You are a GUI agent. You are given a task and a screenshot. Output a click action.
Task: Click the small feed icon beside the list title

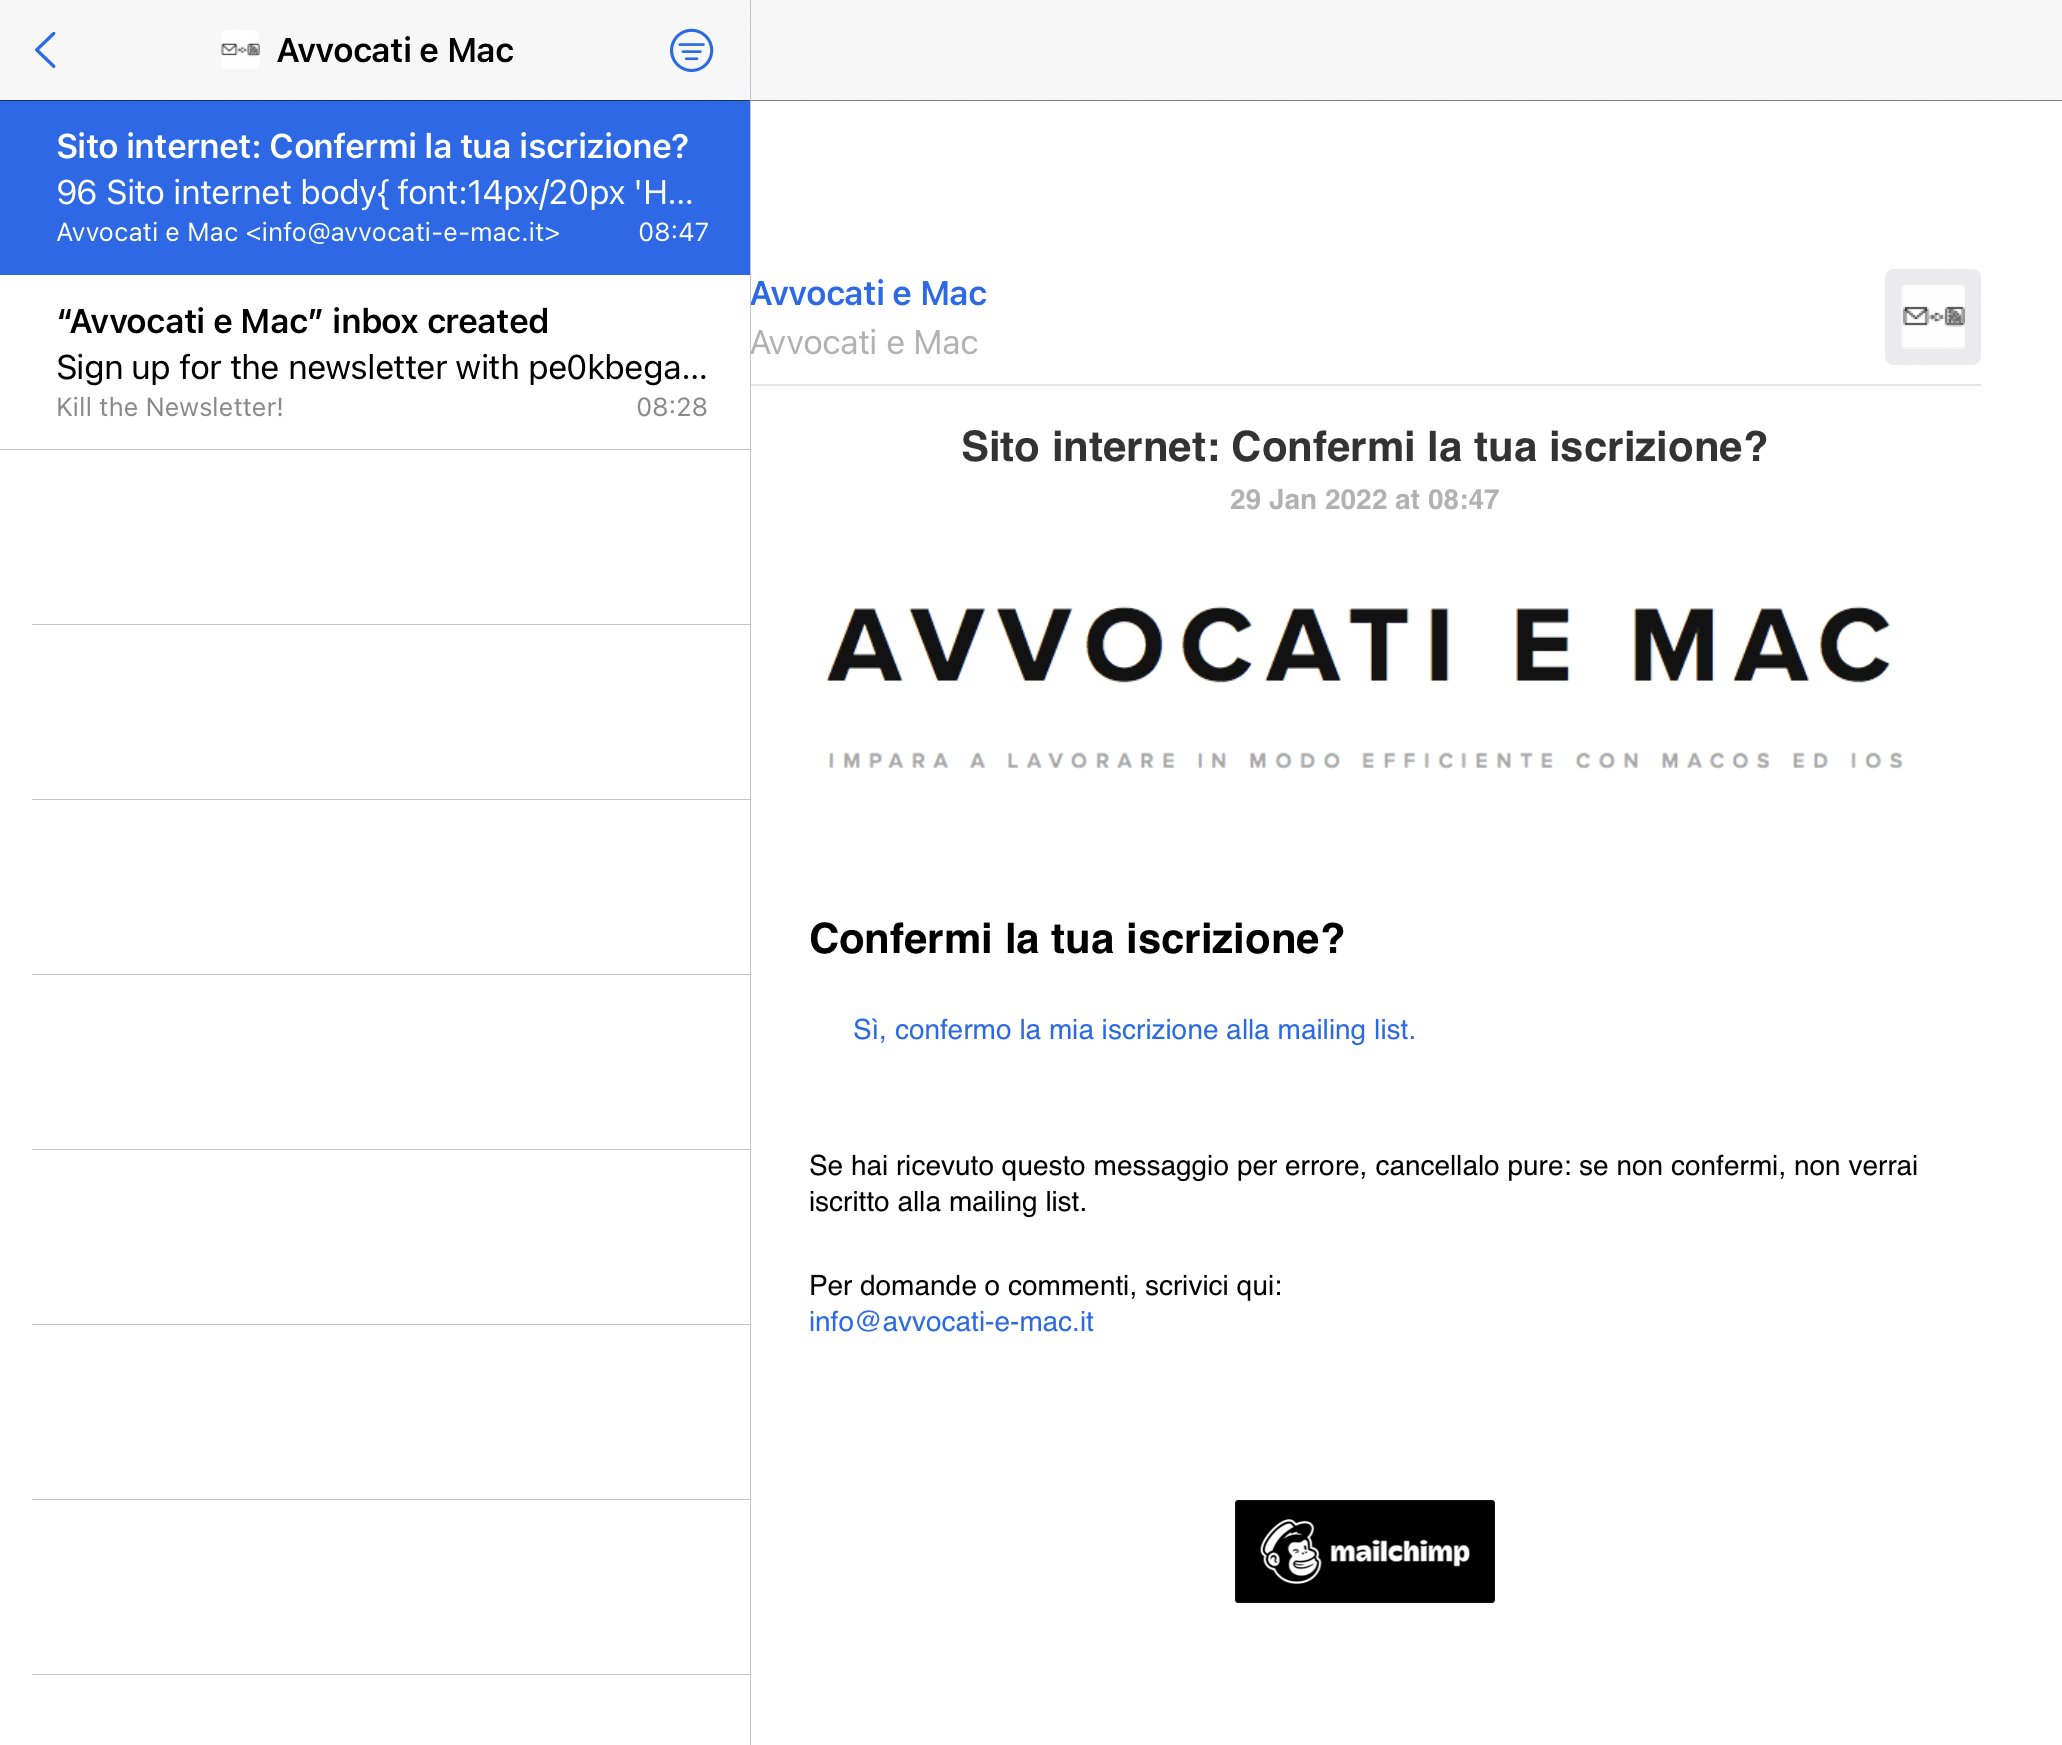pos(240,50)
